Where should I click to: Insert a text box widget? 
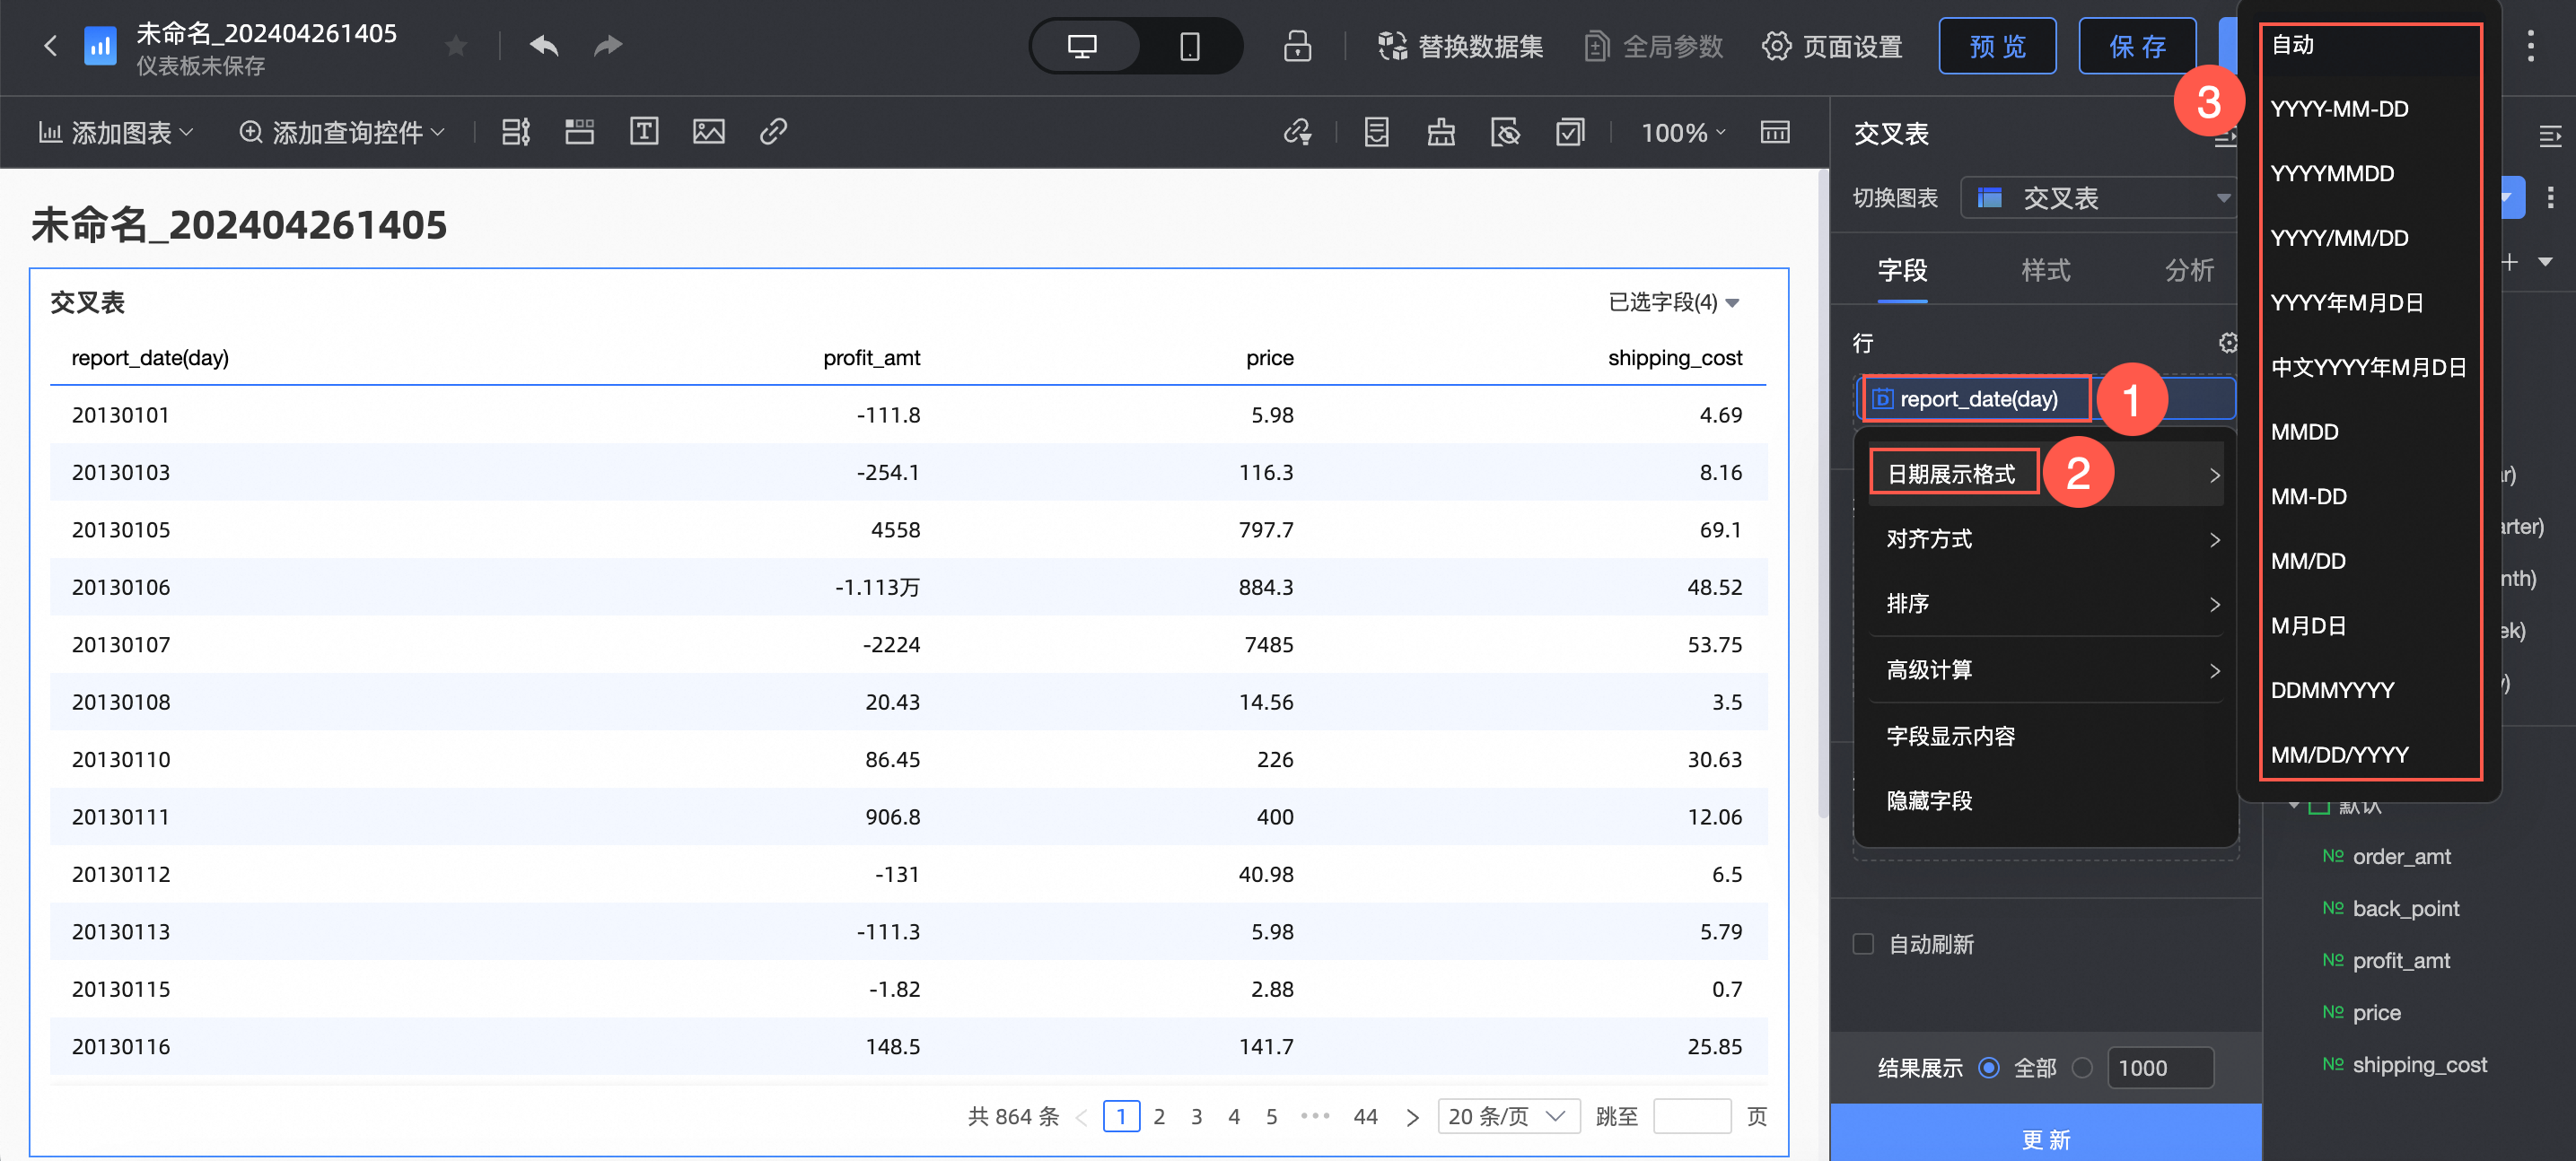(644, 132)
